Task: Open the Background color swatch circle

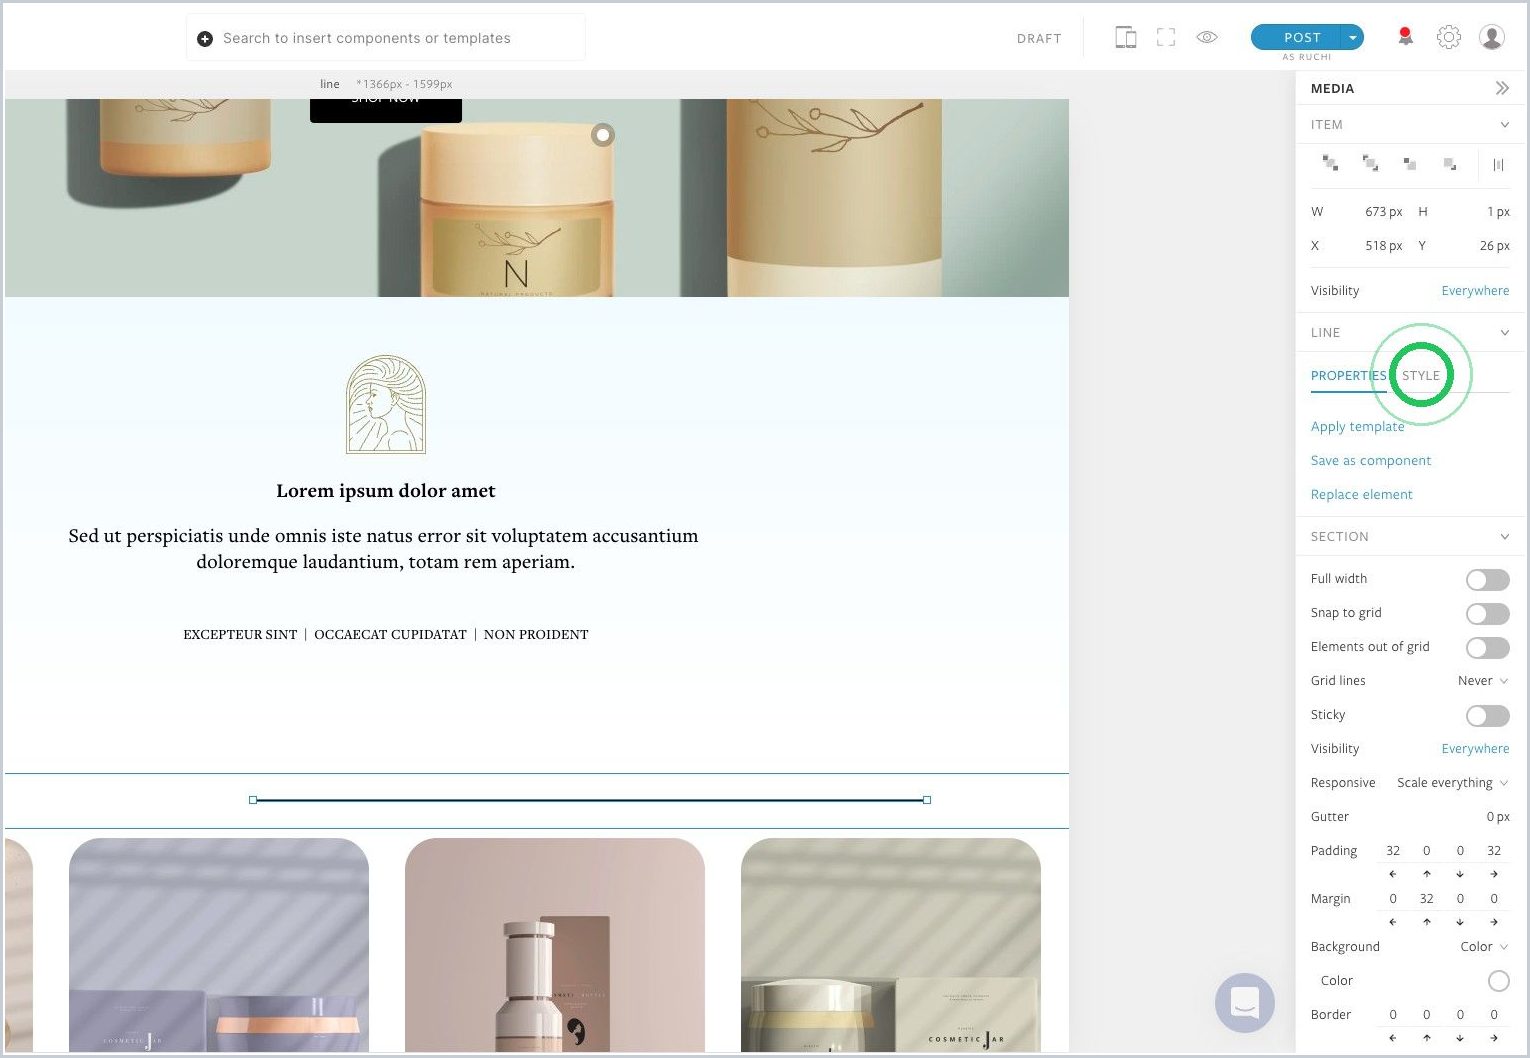Action: [x=1498, y=981]
